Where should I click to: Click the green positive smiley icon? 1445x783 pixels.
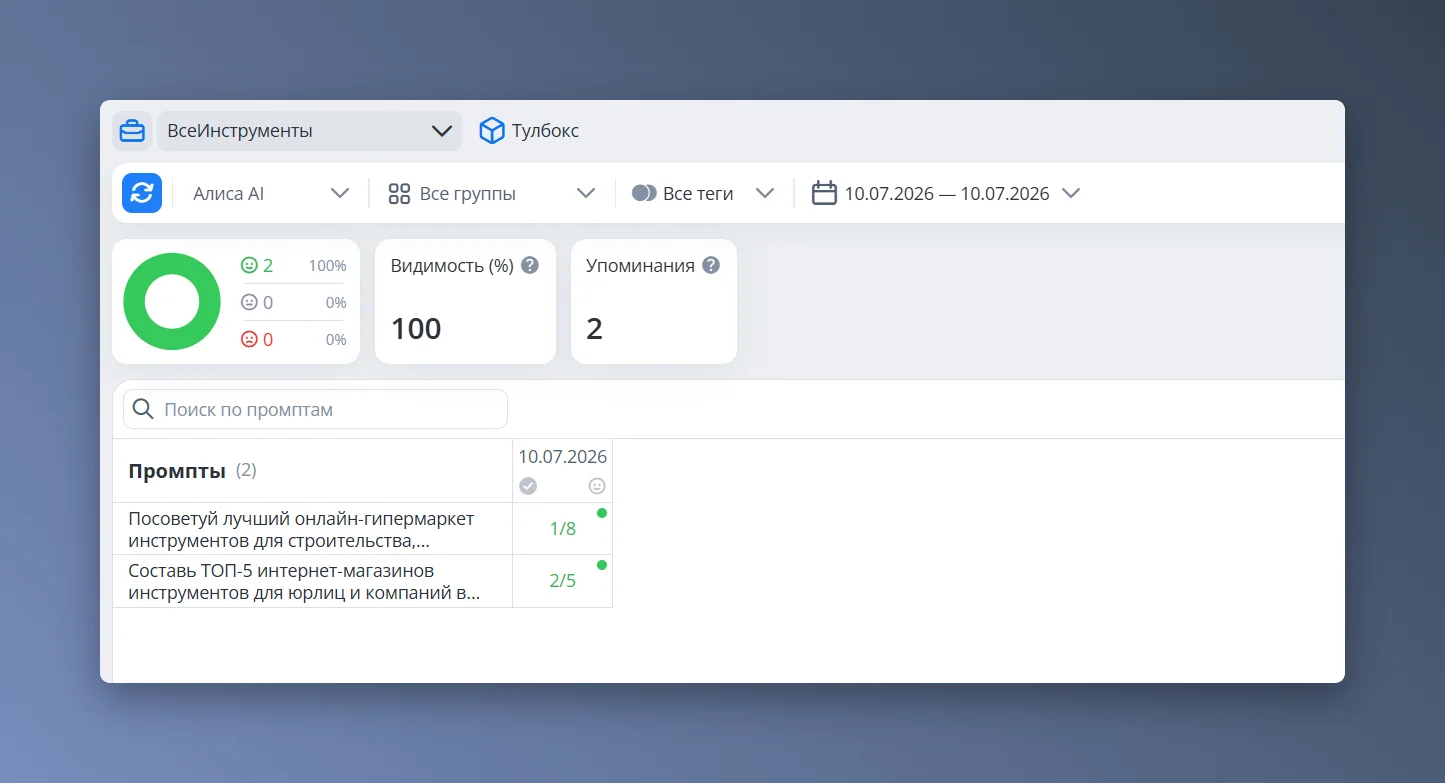point(250,265)
